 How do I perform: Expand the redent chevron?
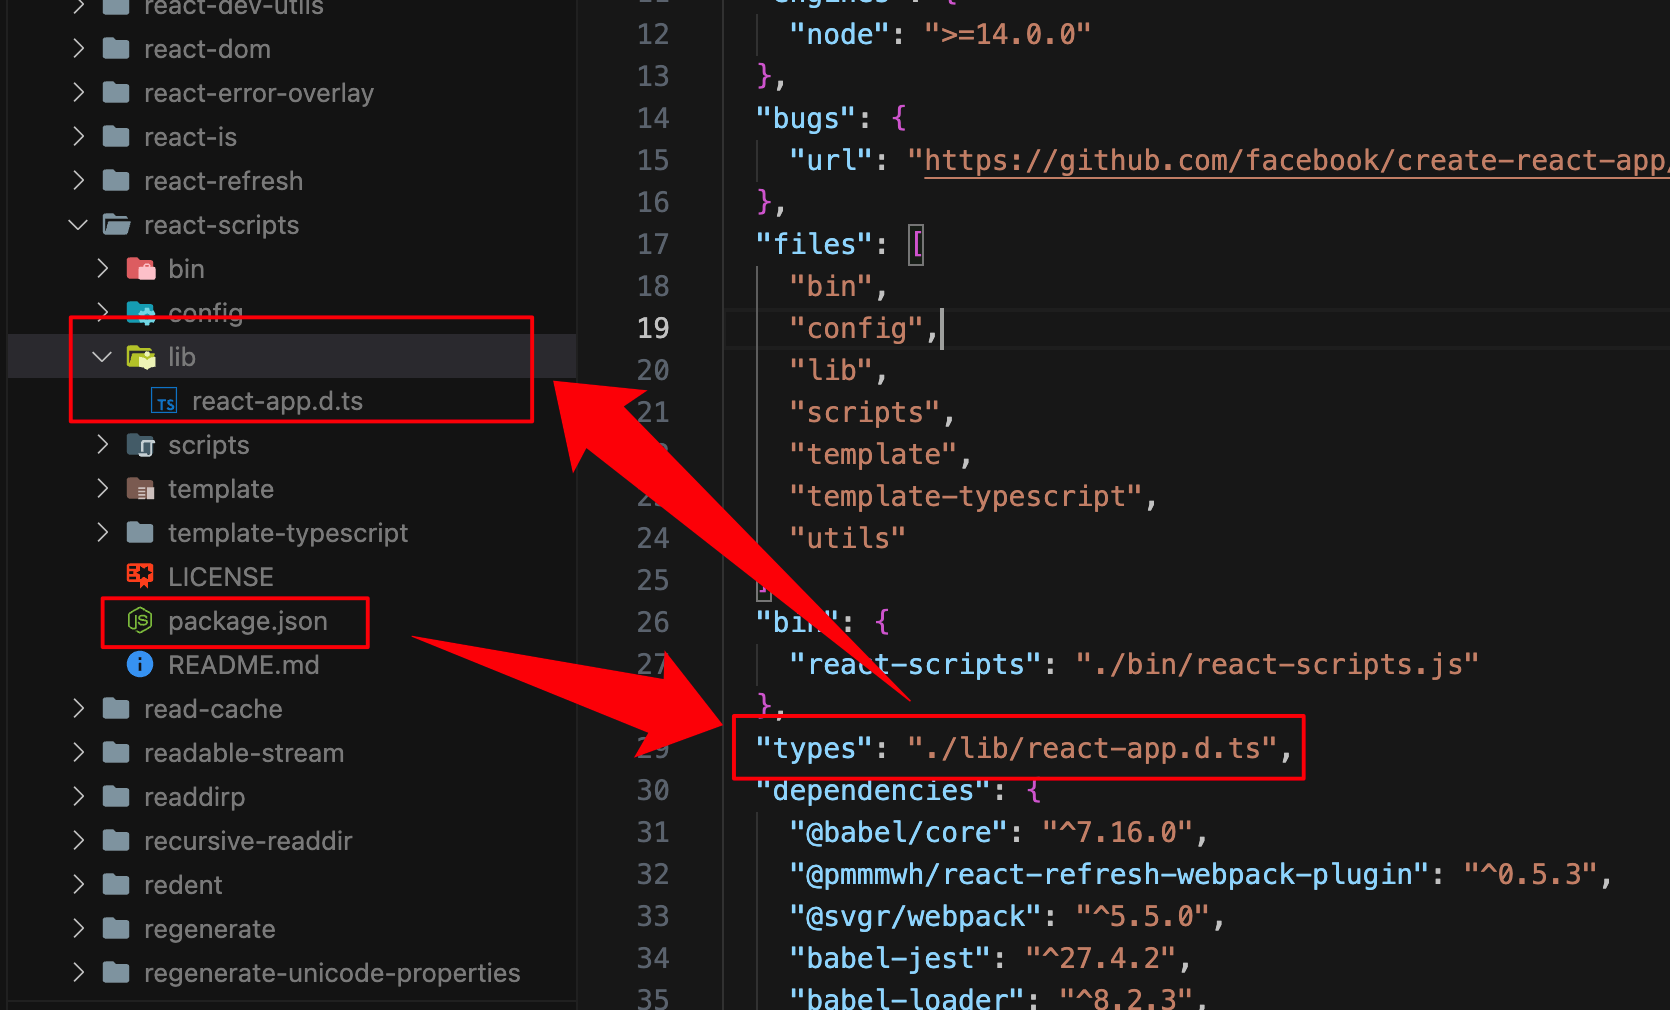78,885
